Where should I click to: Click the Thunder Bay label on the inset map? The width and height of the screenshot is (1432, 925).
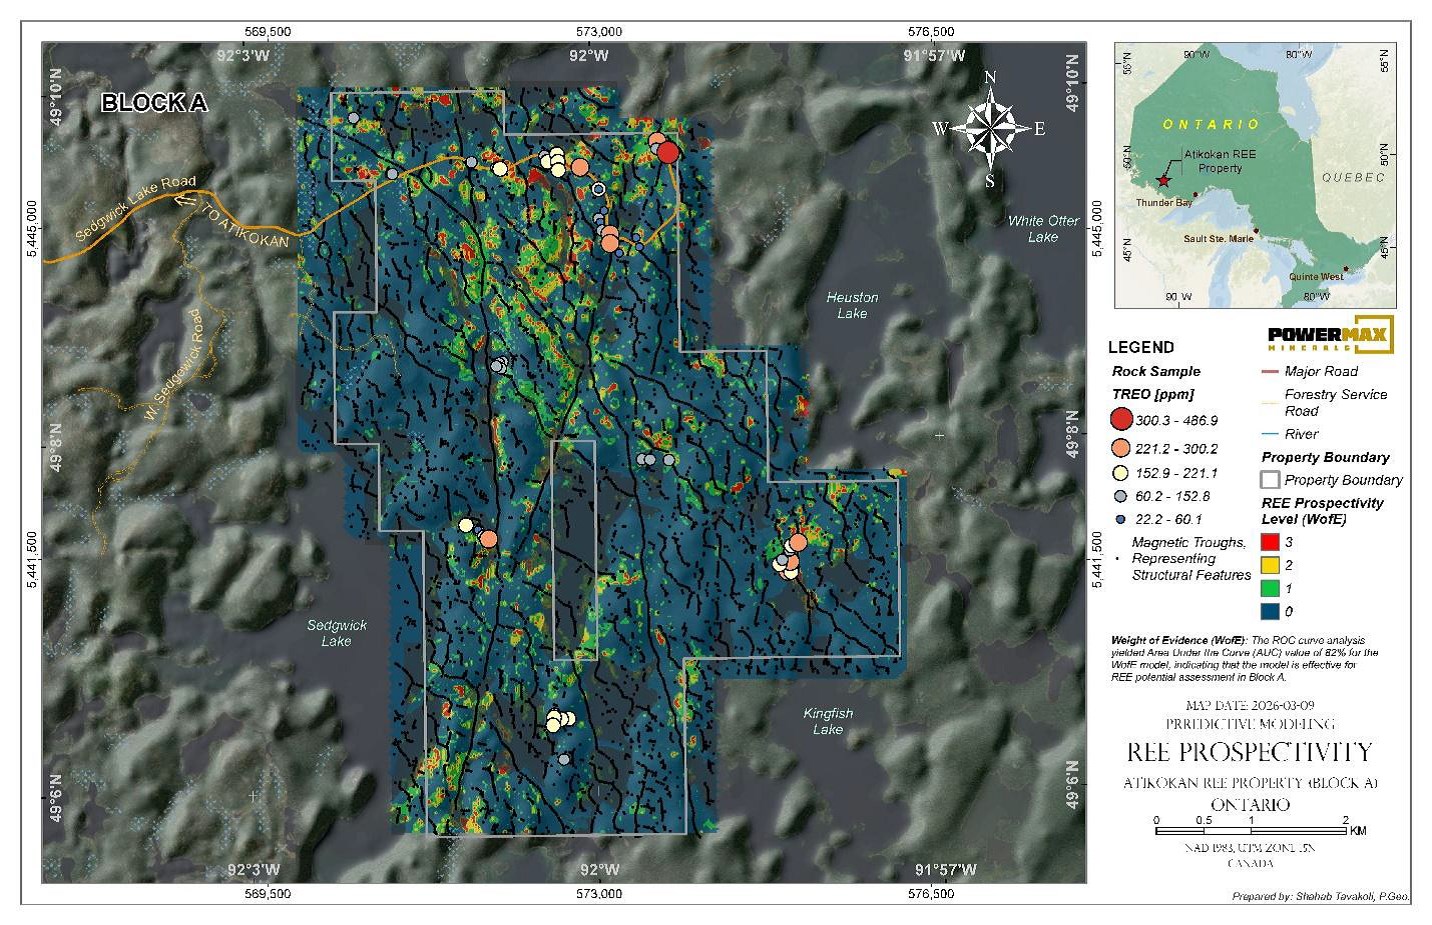click(1164, 203)
